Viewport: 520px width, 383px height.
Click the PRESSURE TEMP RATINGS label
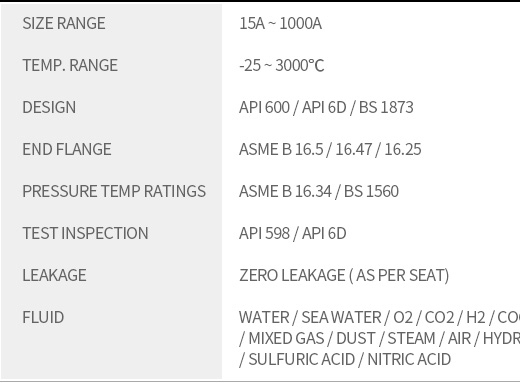point(114,191)
